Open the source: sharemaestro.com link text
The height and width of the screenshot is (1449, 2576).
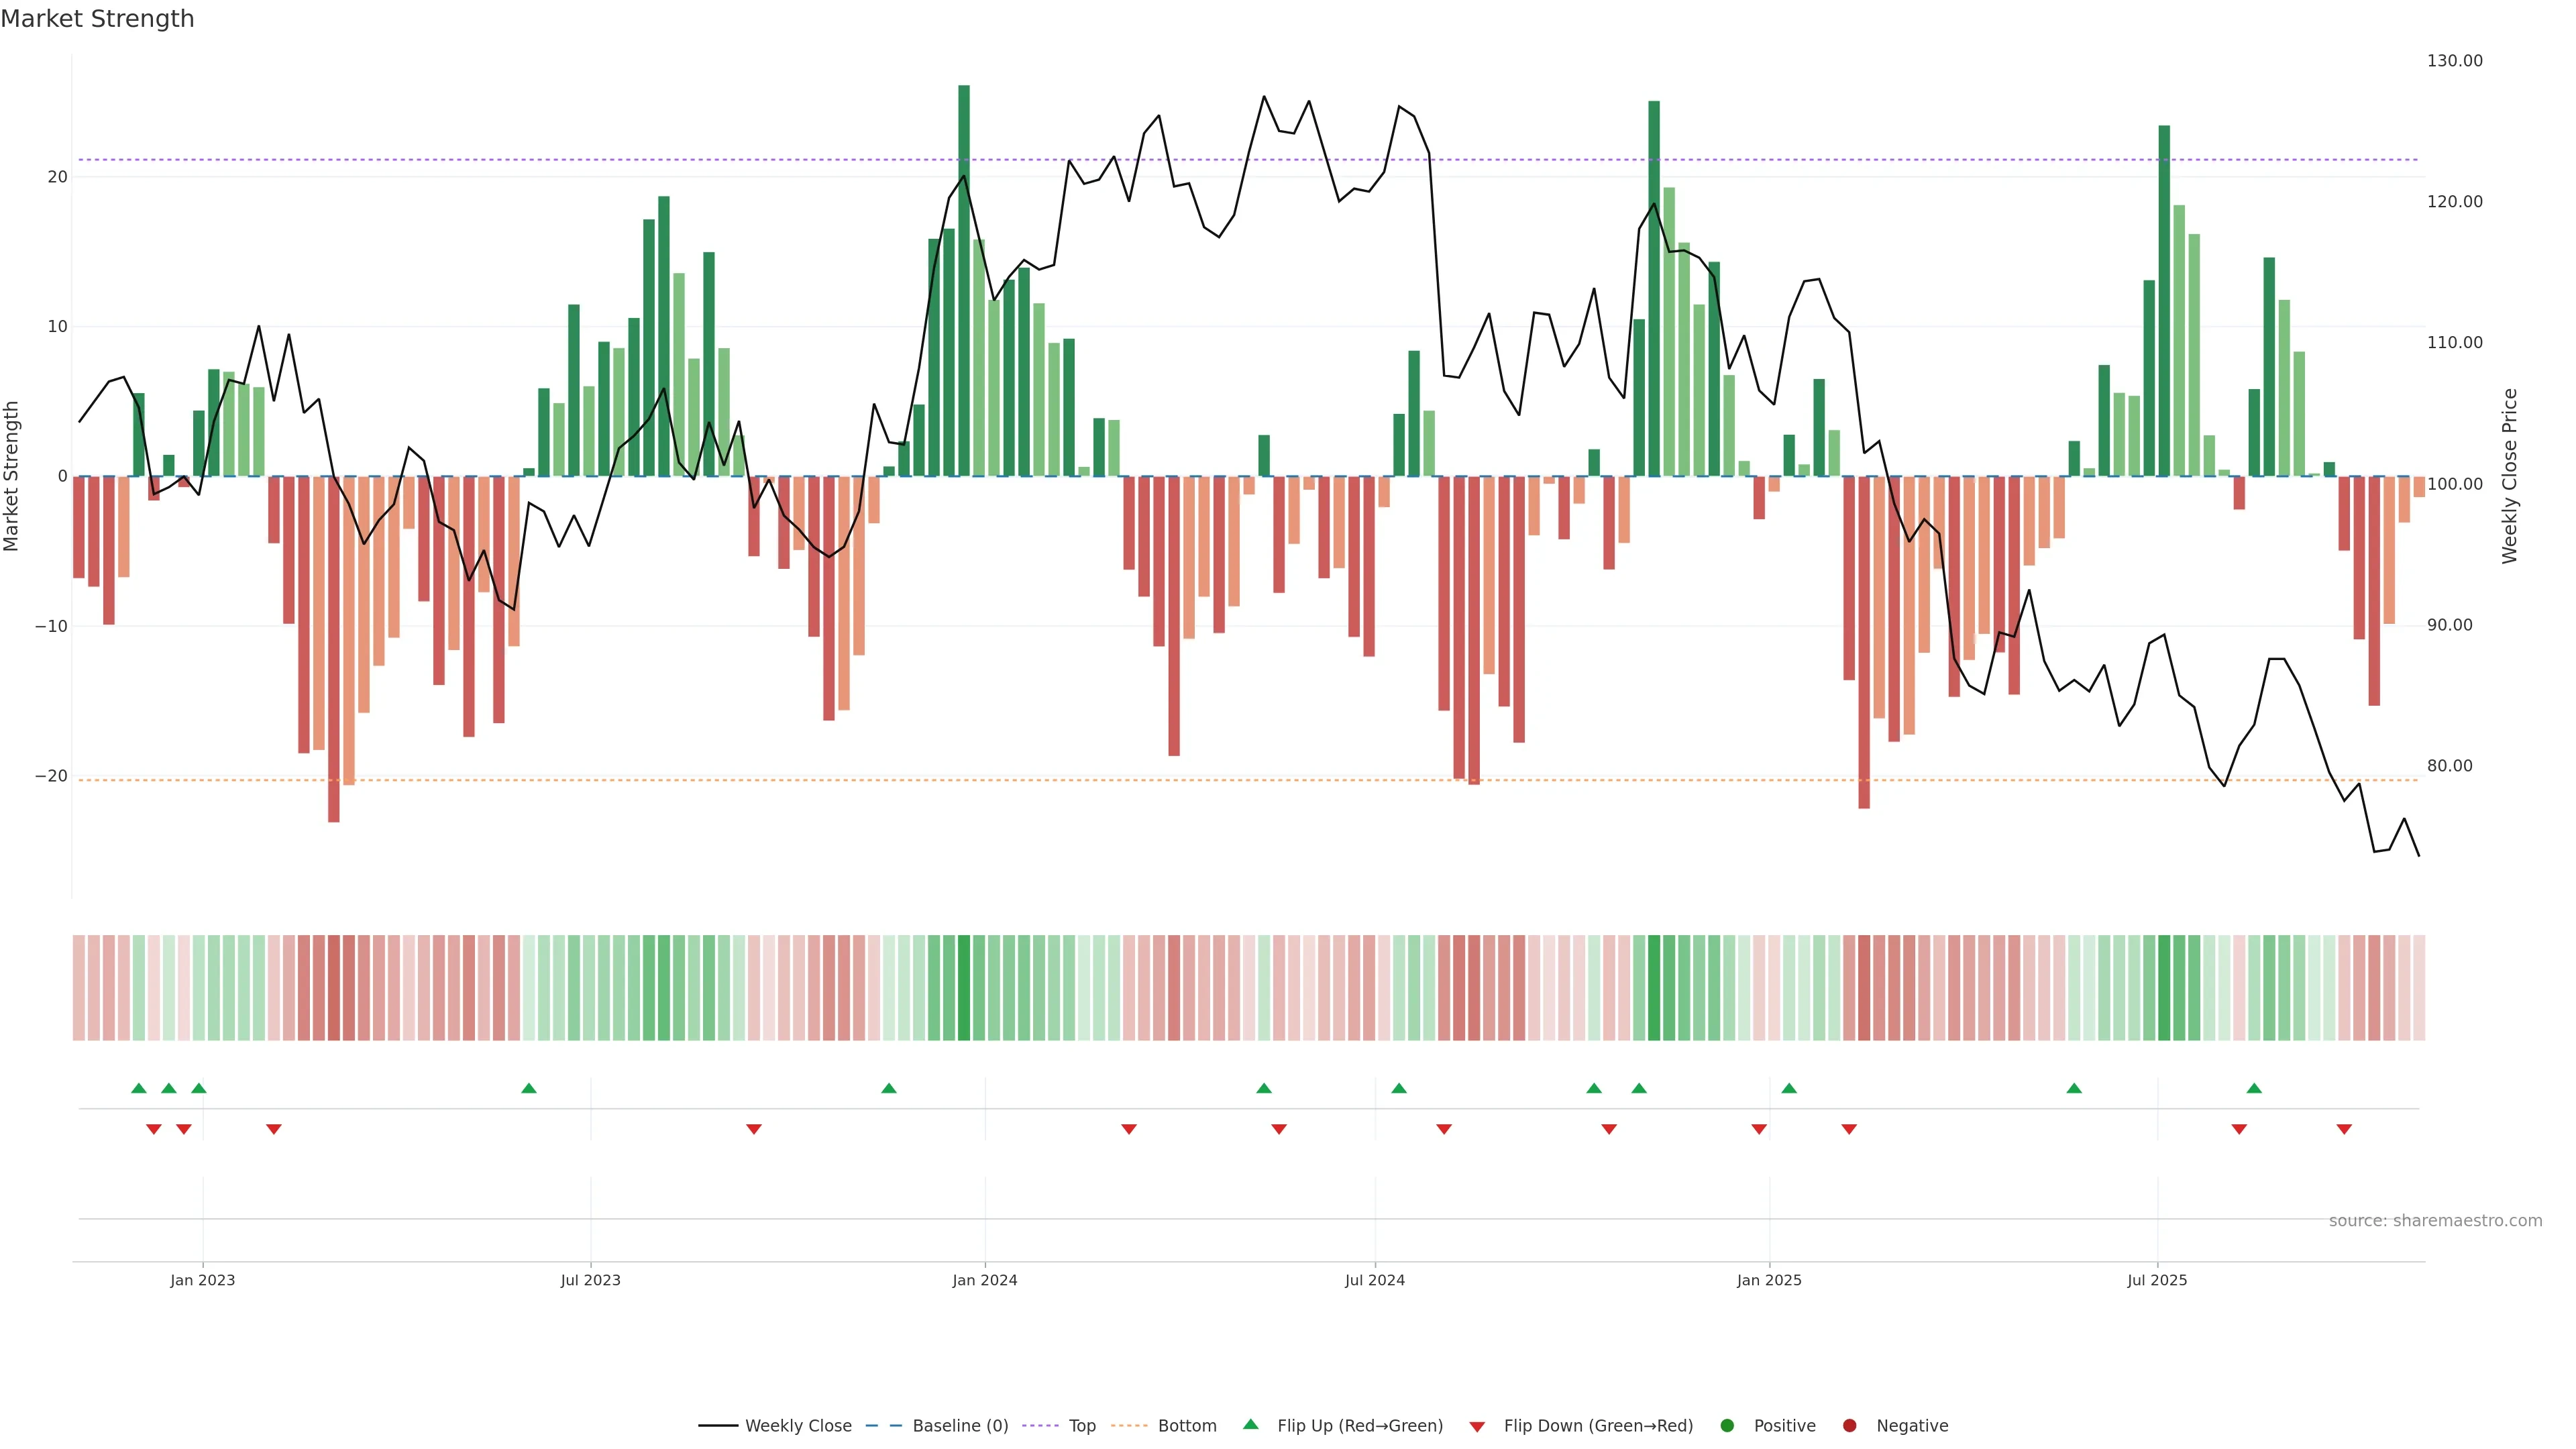pyautogui.click(x=2435, y=1221)
